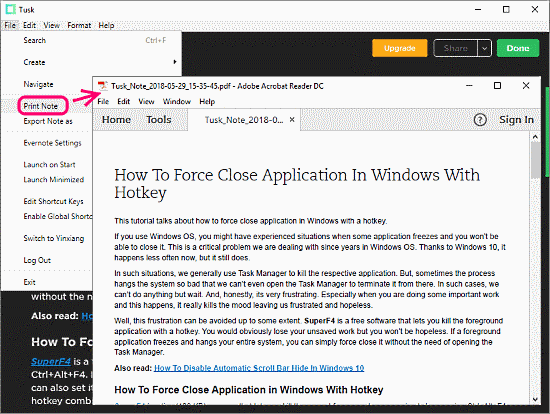Choose Navigate in the File menu
Viewport: 550px width, 414px height.
tap(38, 84)
